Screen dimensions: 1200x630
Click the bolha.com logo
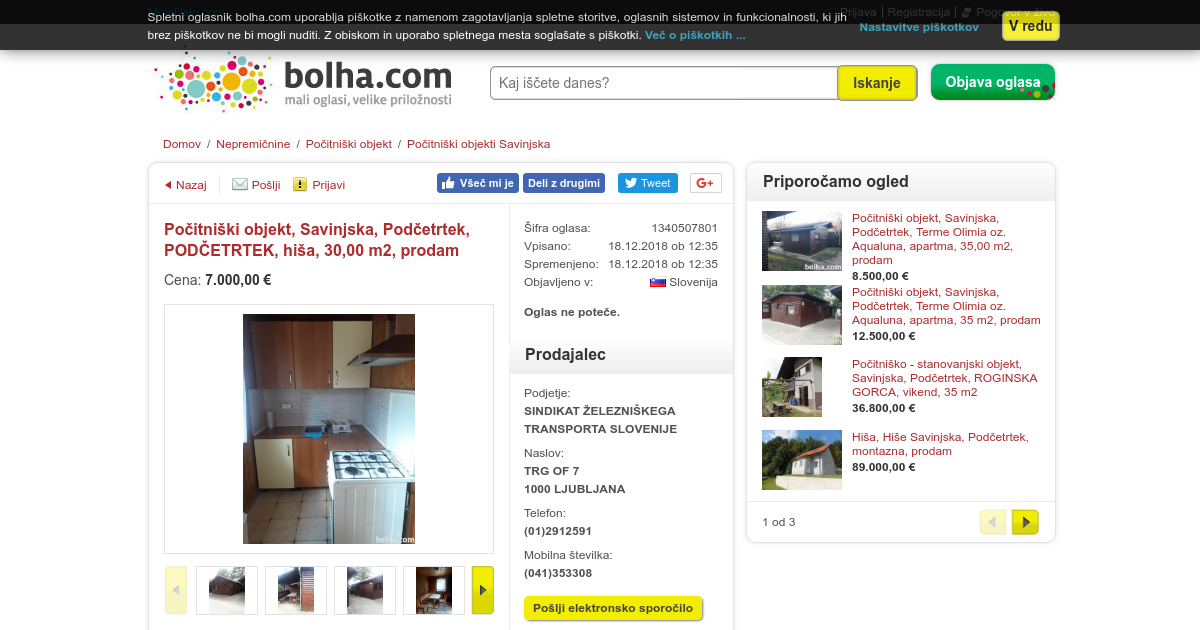(304, 82)
